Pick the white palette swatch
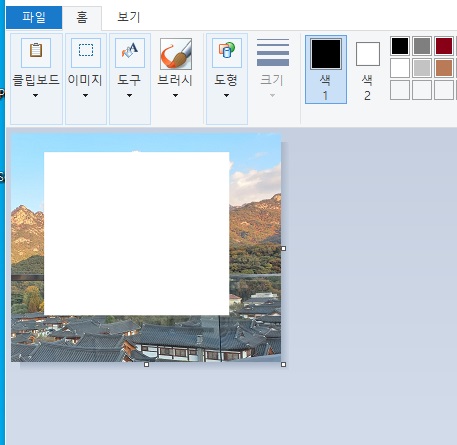 pos(400,68)
